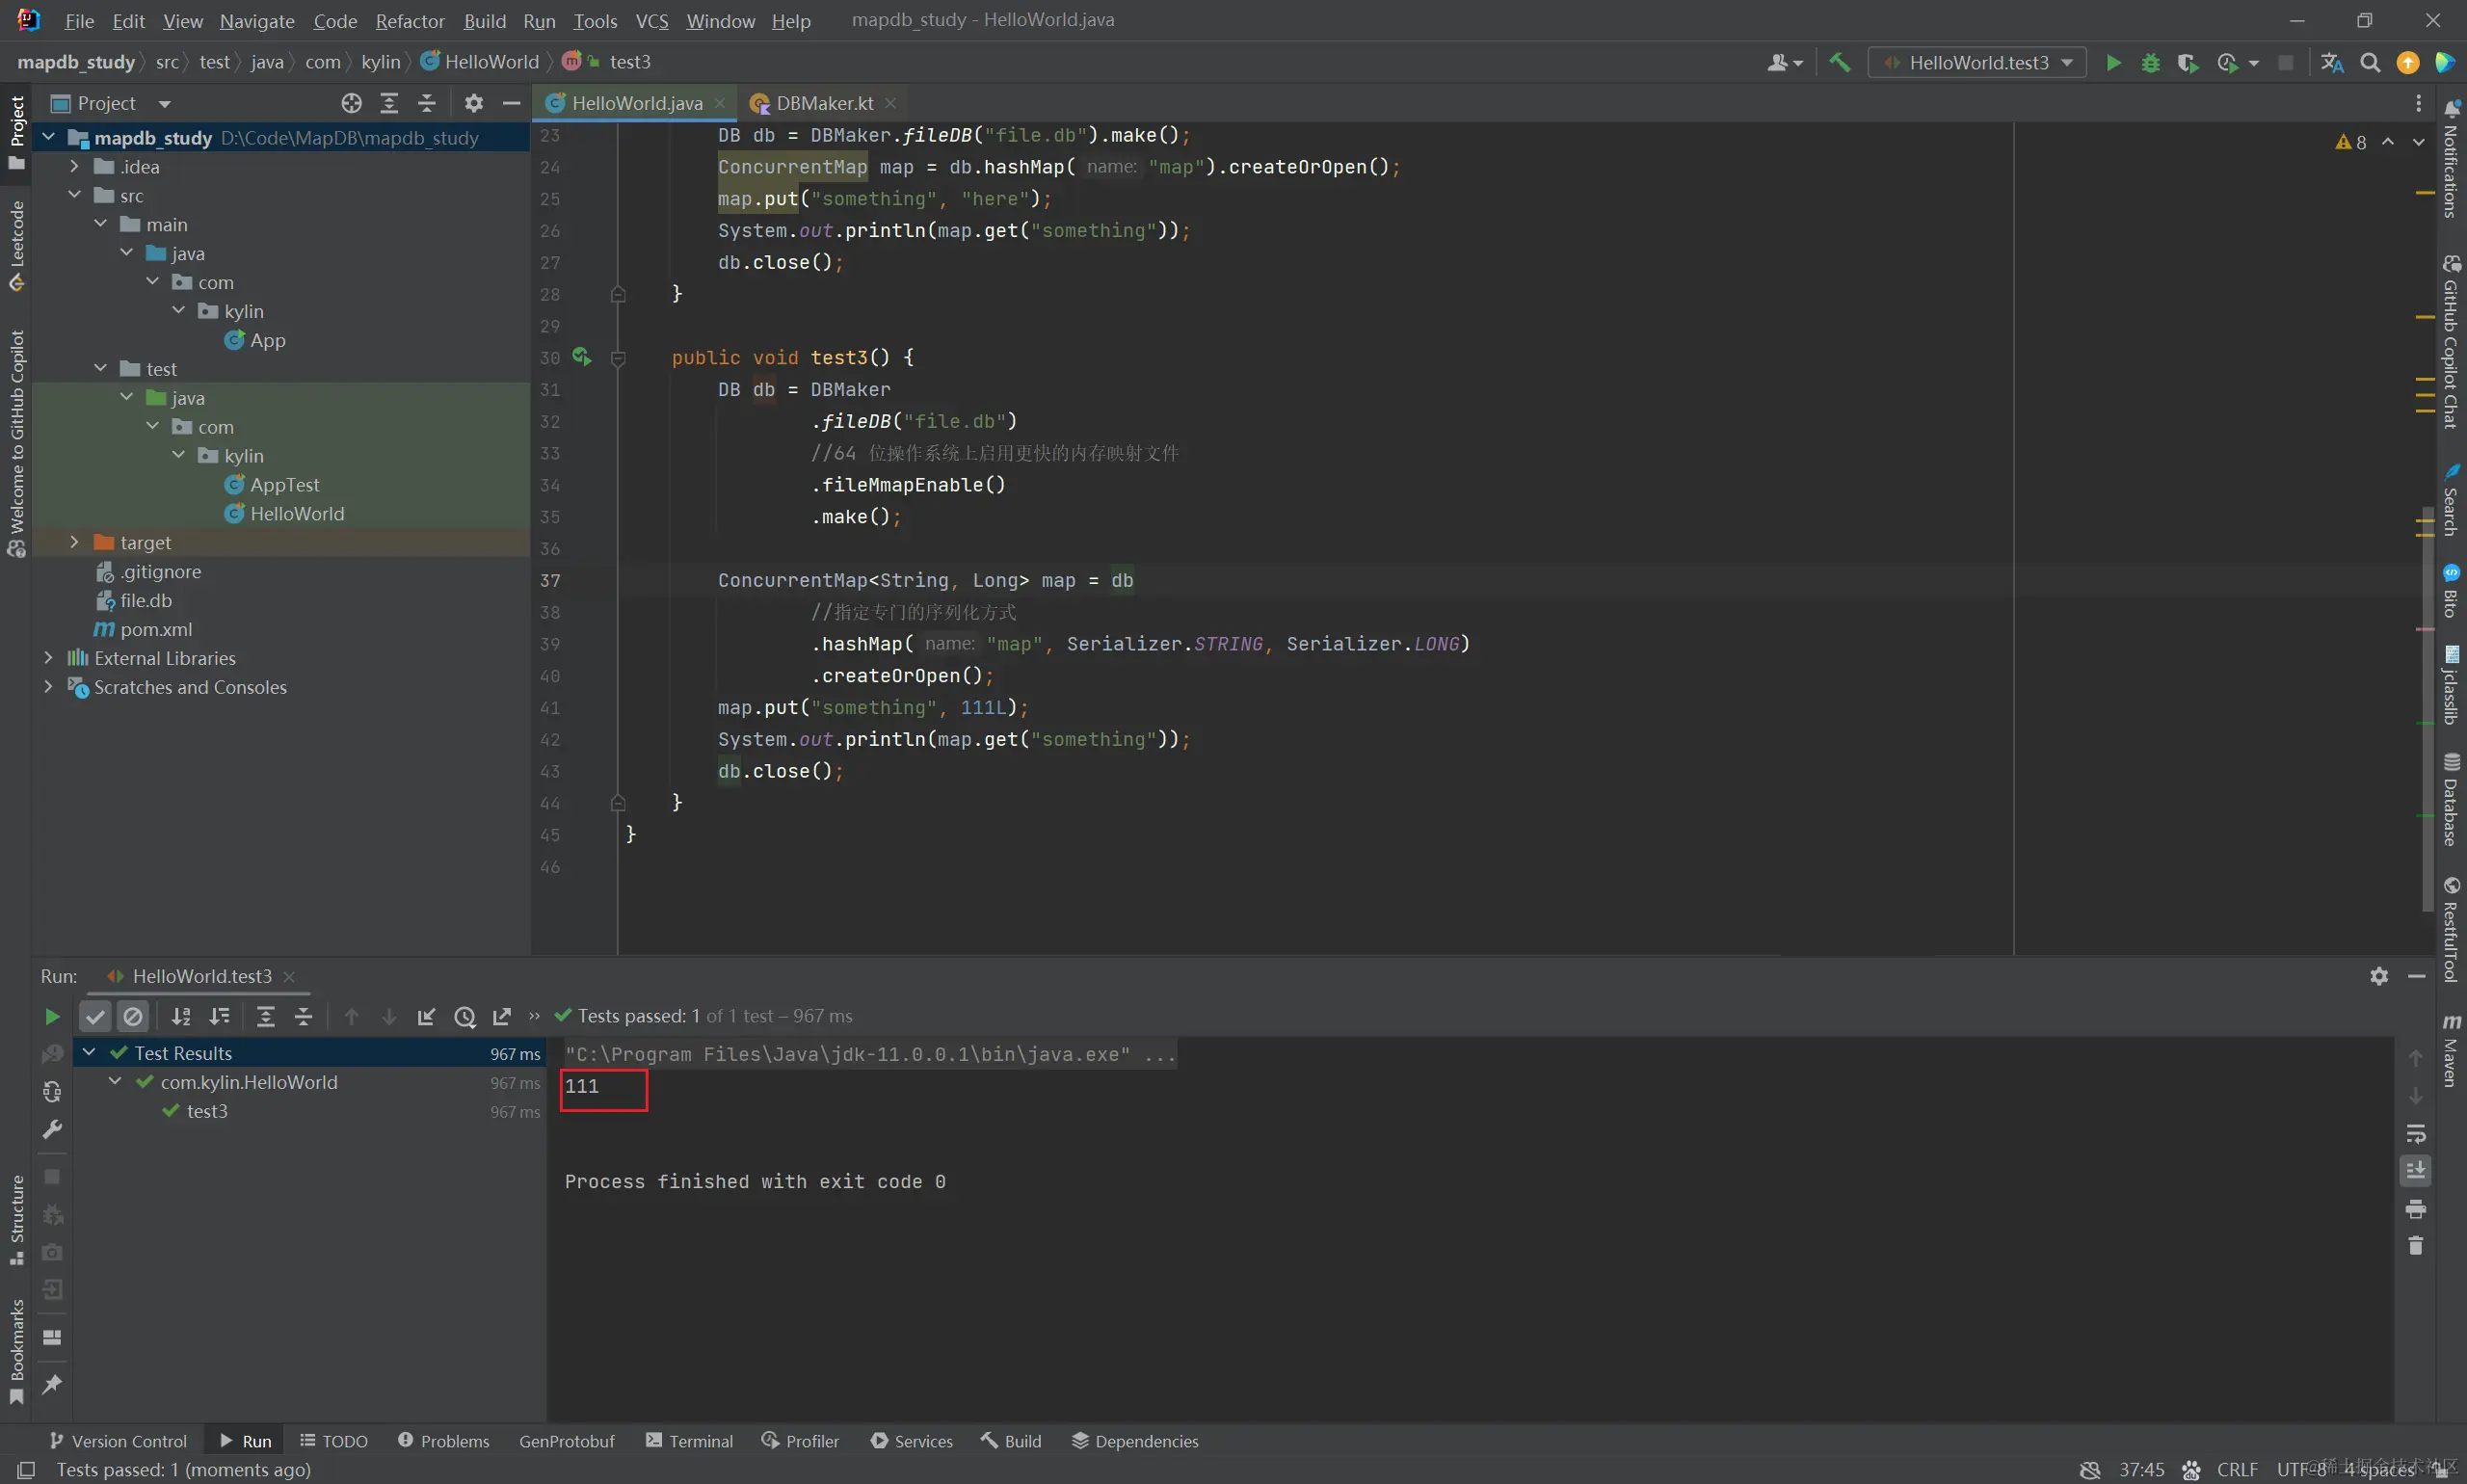The height and width of the screenshot is (1484, 2467).
Task: Start debugging with the bug icon
Action: pos(2150,62)
